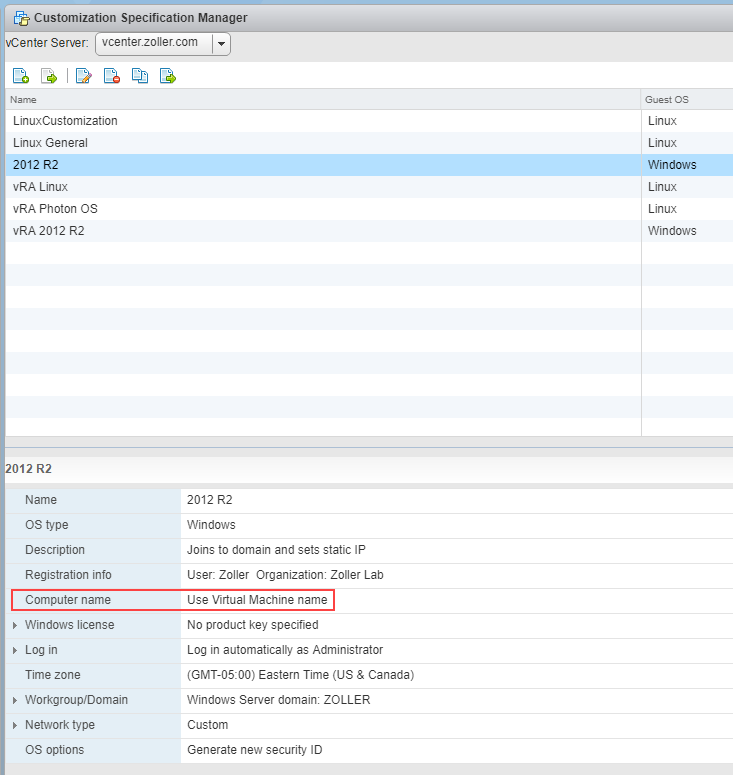Expand the Workgroup/Domain details
Screen dimensions: 733x775
tap(15, 700)
